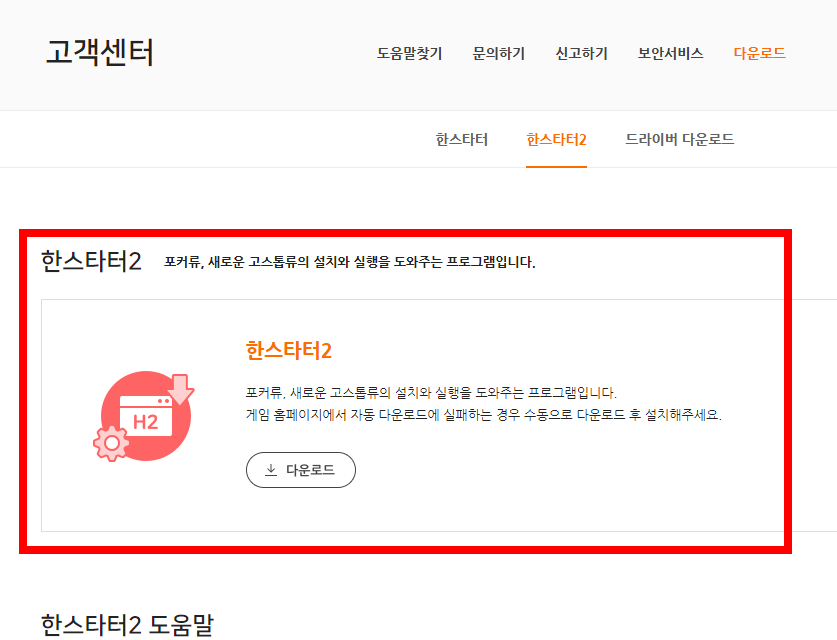This screenshot has width=837, height=640.
Task: Select 신고하기 from the top menu
Action: [x=580, y=55]
